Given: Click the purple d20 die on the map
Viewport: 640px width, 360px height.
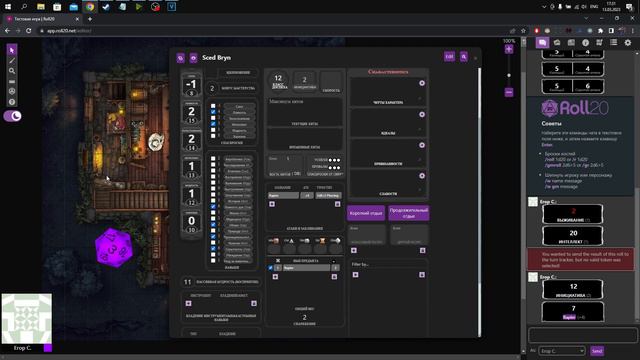Looking at the screenshot, I should tap(113, 247).
